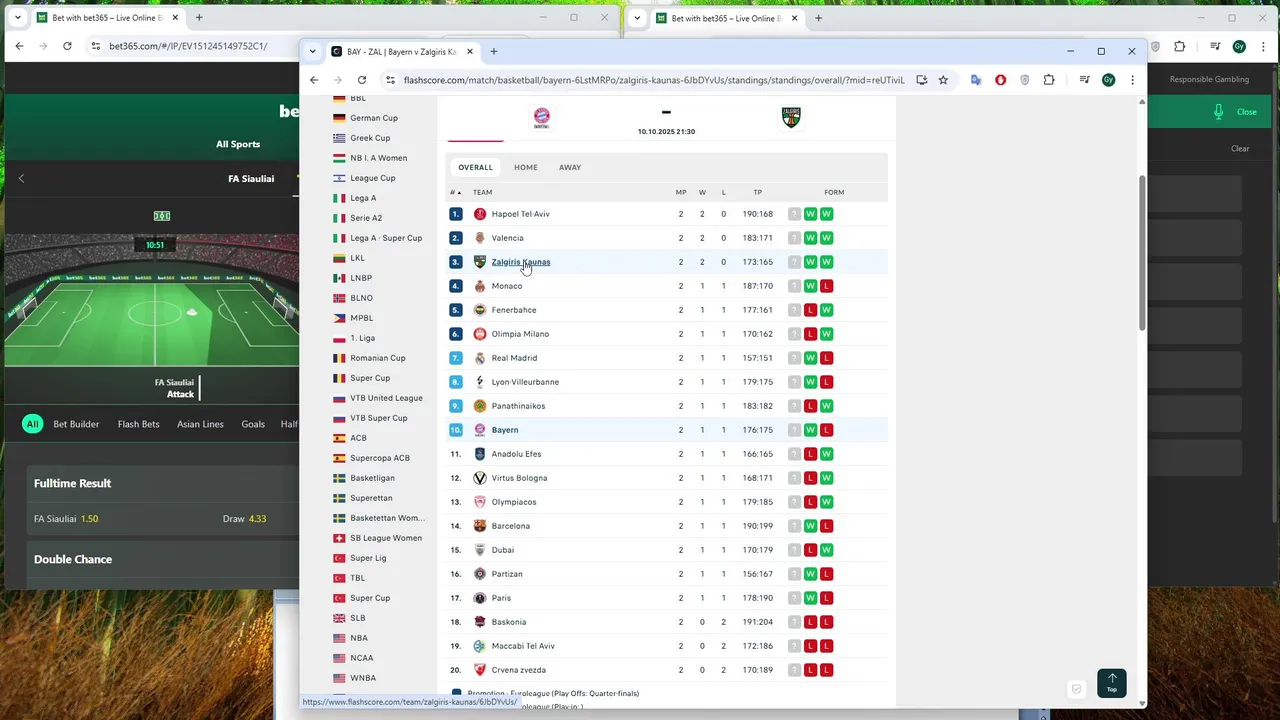Click install app icon in Flashscore address bar
Viewport: 1280px width, 720px height.
tap(921, 80)
